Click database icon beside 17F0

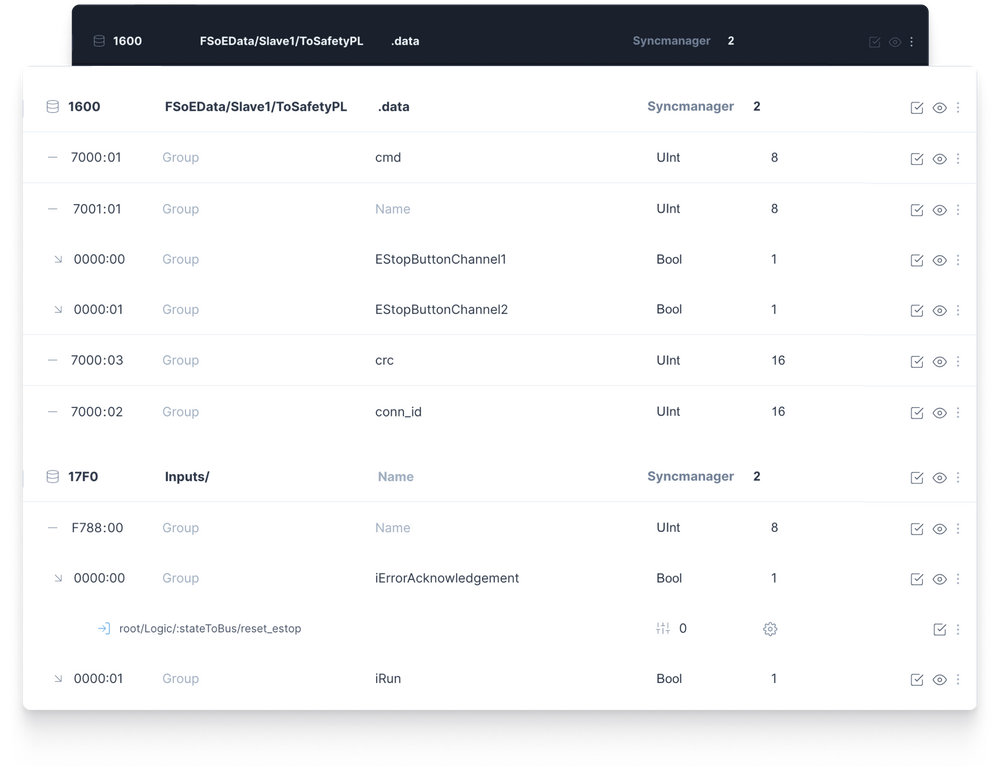pyautogui.click(x=53, y=476)
